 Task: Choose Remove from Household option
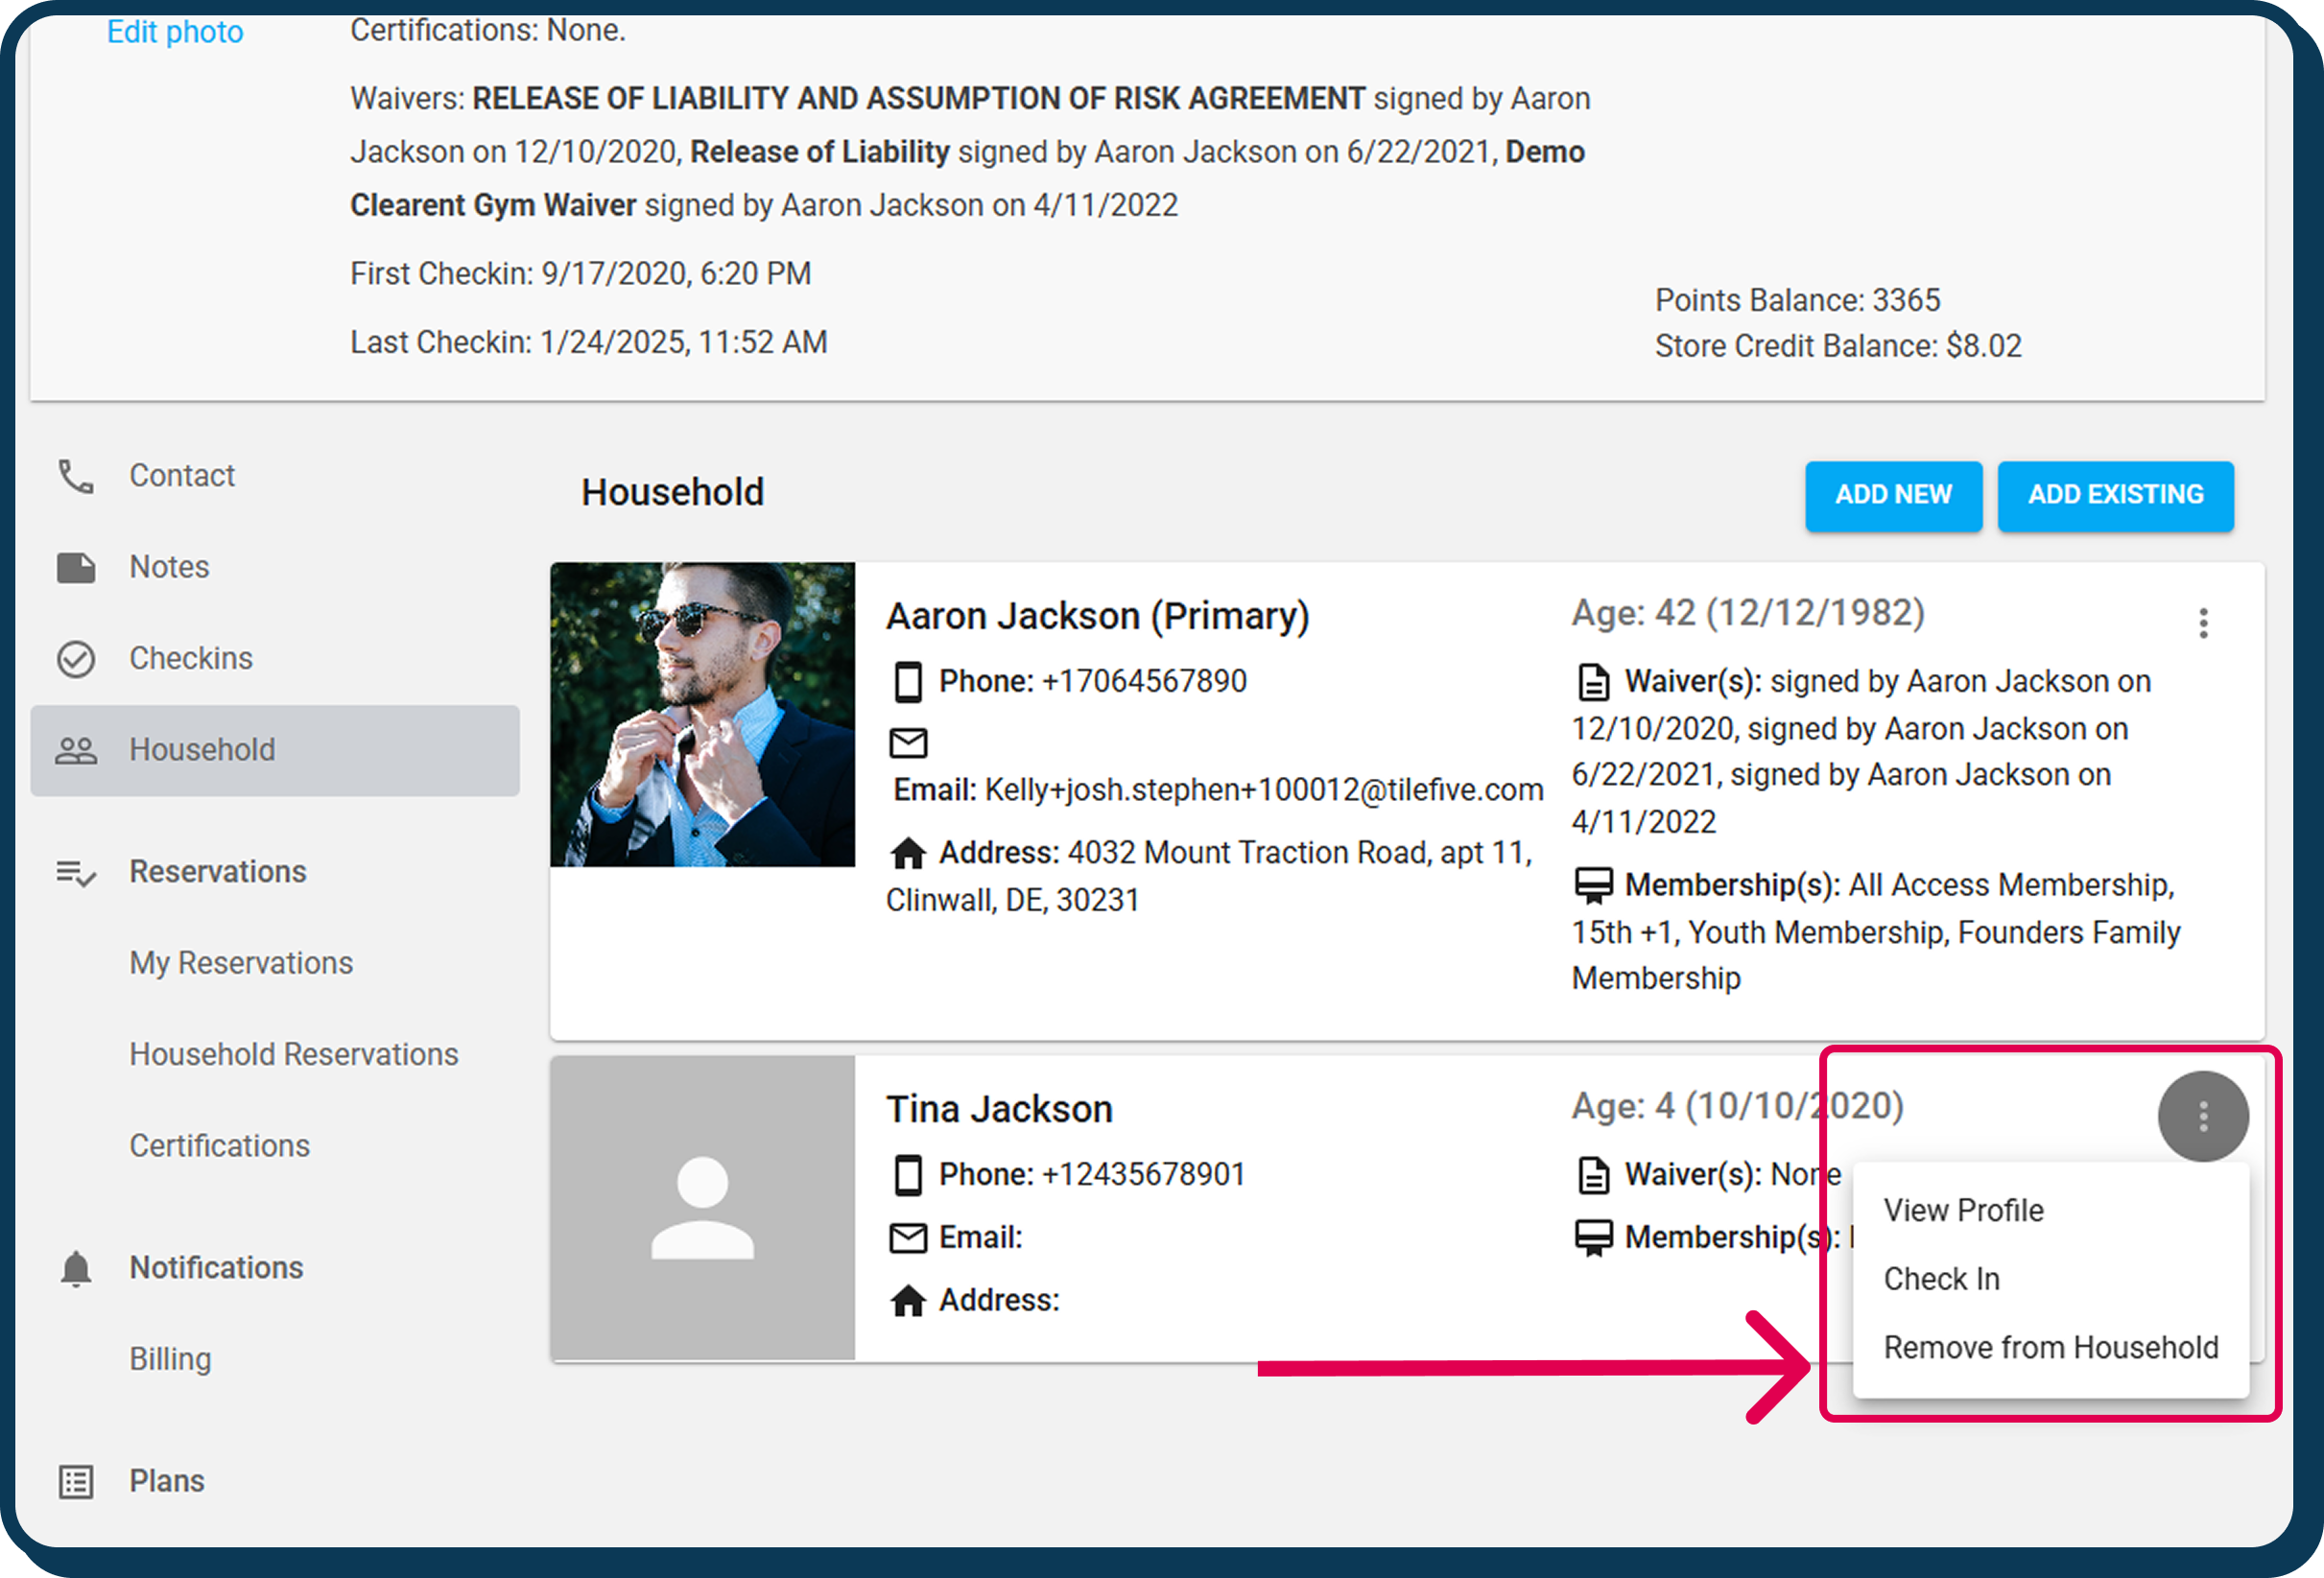(x=2050, y=1348)
